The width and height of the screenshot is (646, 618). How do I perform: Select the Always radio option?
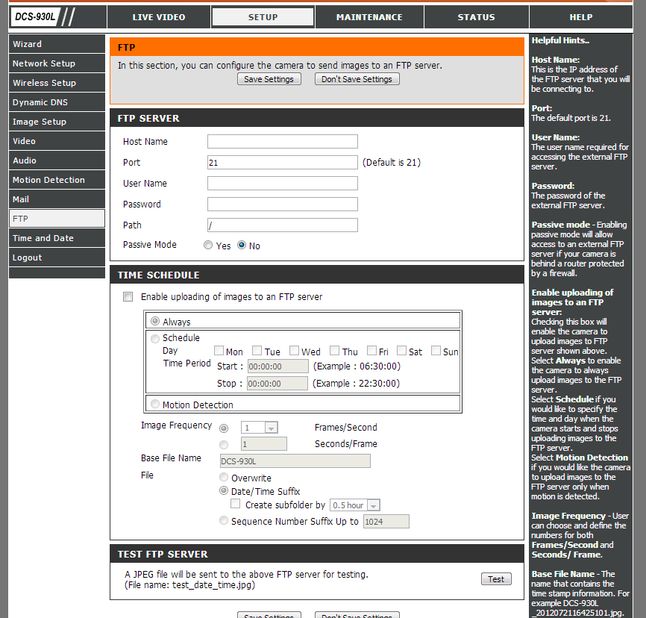(155, 321)
